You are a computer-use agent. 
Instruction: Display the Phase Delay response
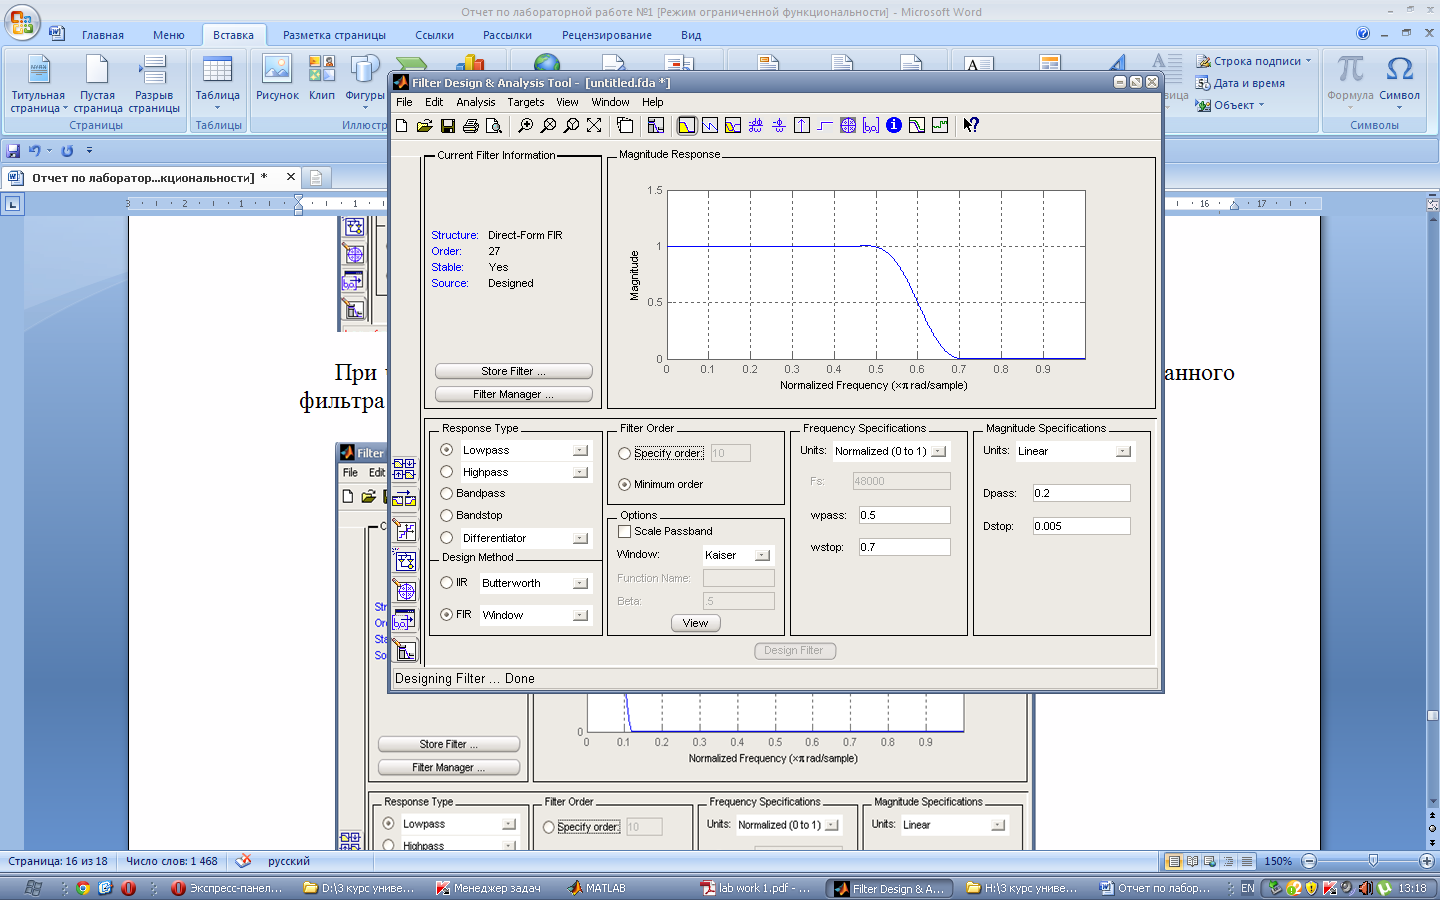[779, 126]
